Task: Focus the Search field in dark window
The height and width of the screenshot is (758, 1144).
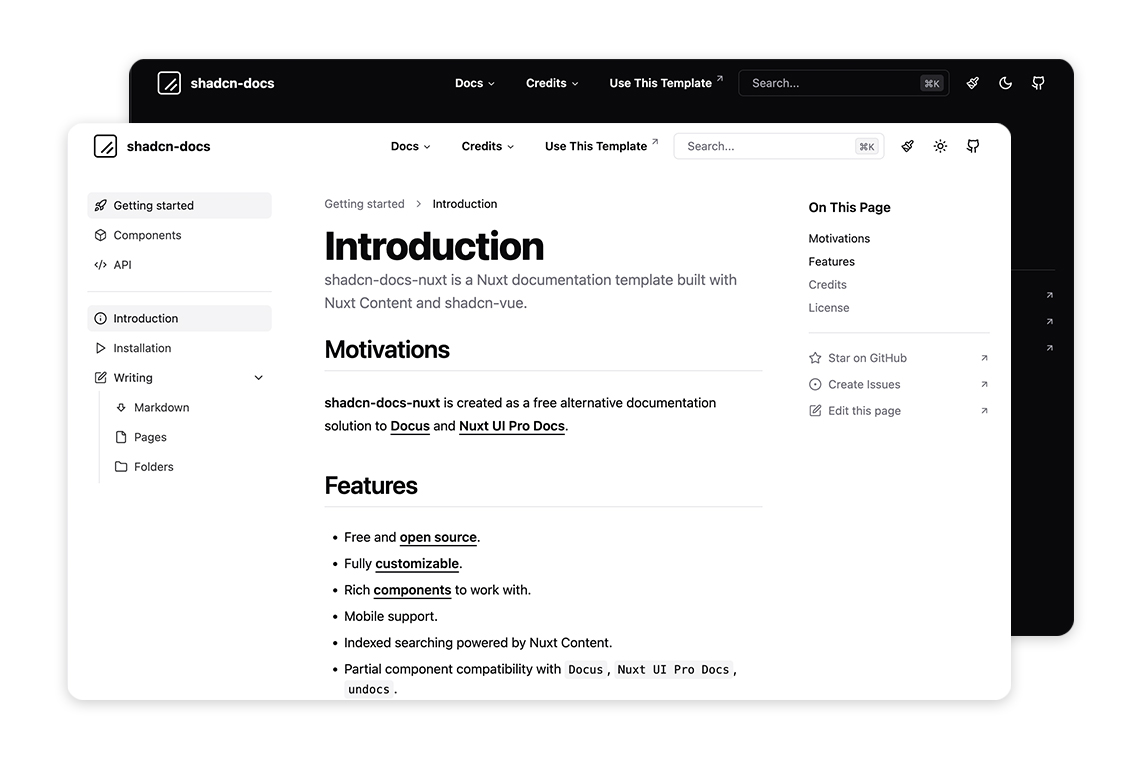Action: (844, 83)
